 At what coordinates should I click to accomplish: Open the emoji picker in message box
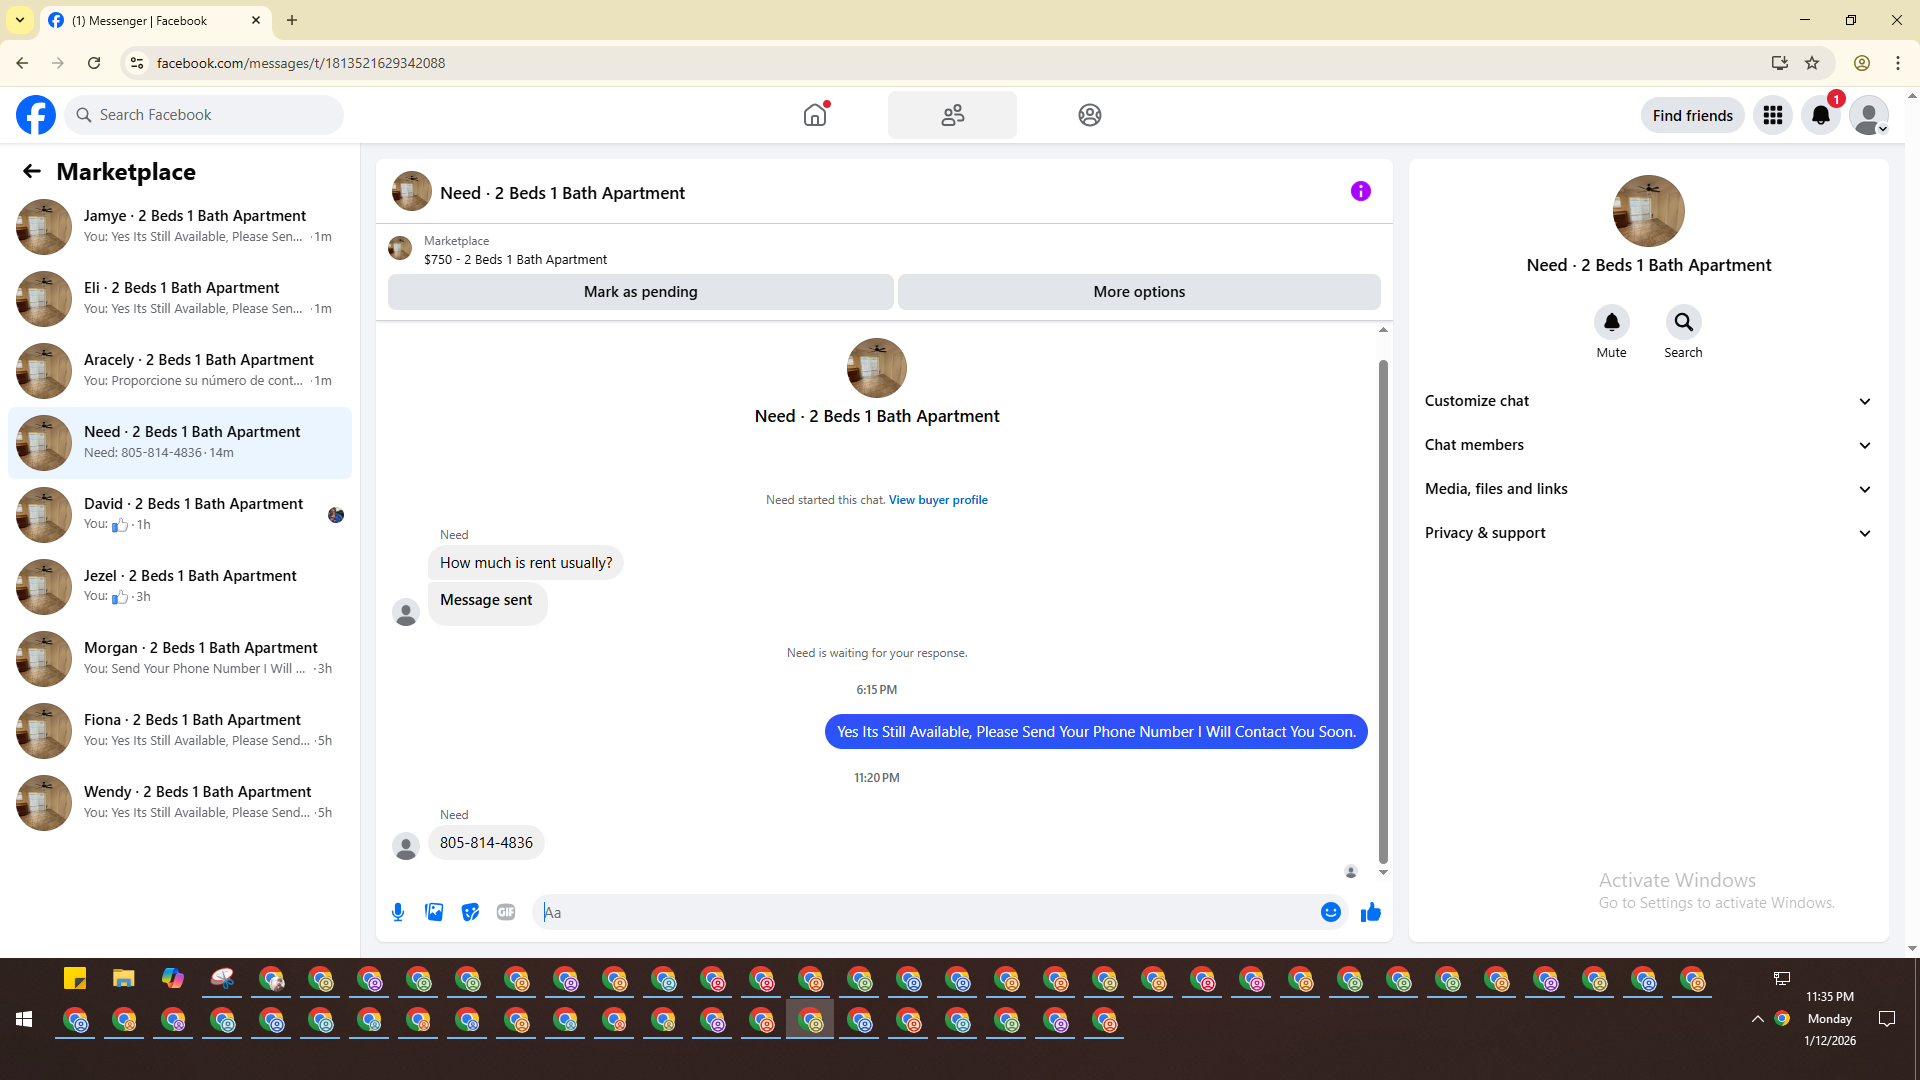[1330, 912]
